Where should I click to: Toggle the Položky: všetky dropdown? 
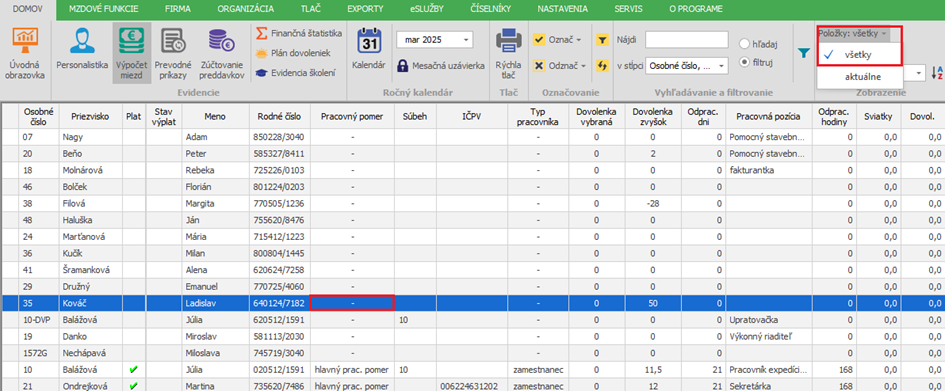point(853,34)
